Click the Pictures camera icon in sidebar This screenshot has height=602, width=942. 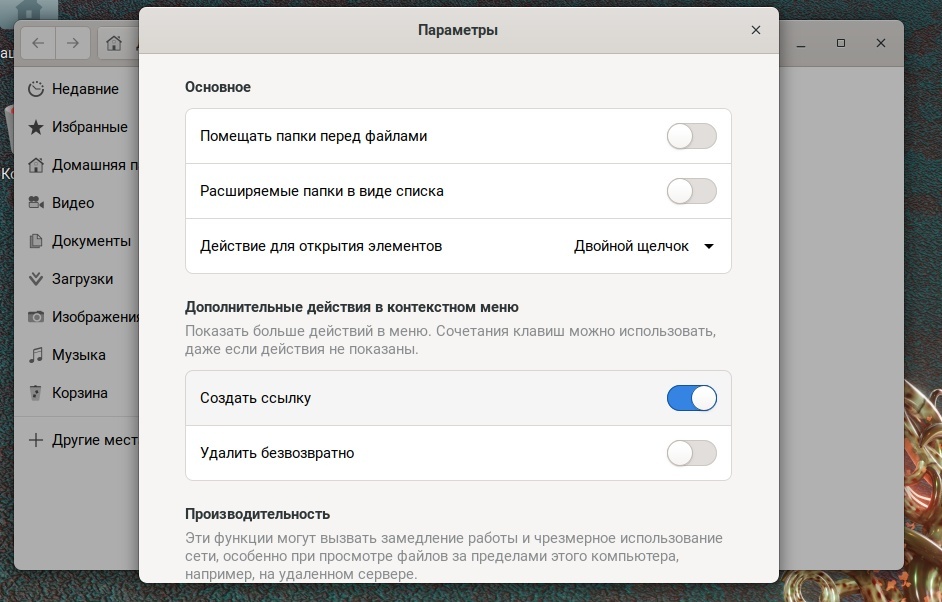(x=36, y=317)
